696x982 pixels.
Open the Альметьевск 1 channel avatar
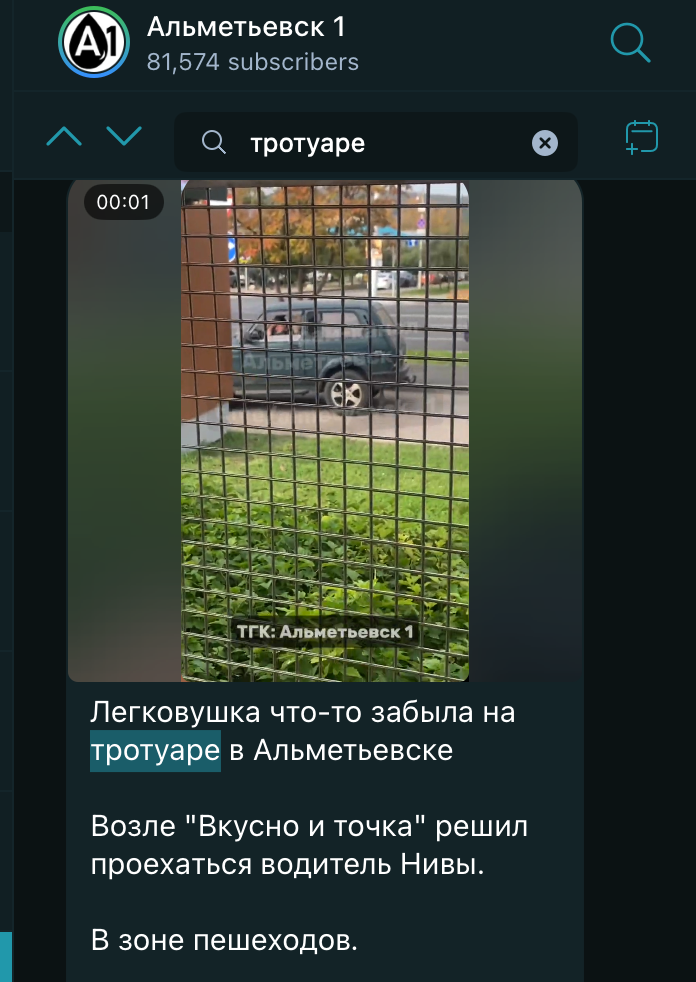pos(94,43)
